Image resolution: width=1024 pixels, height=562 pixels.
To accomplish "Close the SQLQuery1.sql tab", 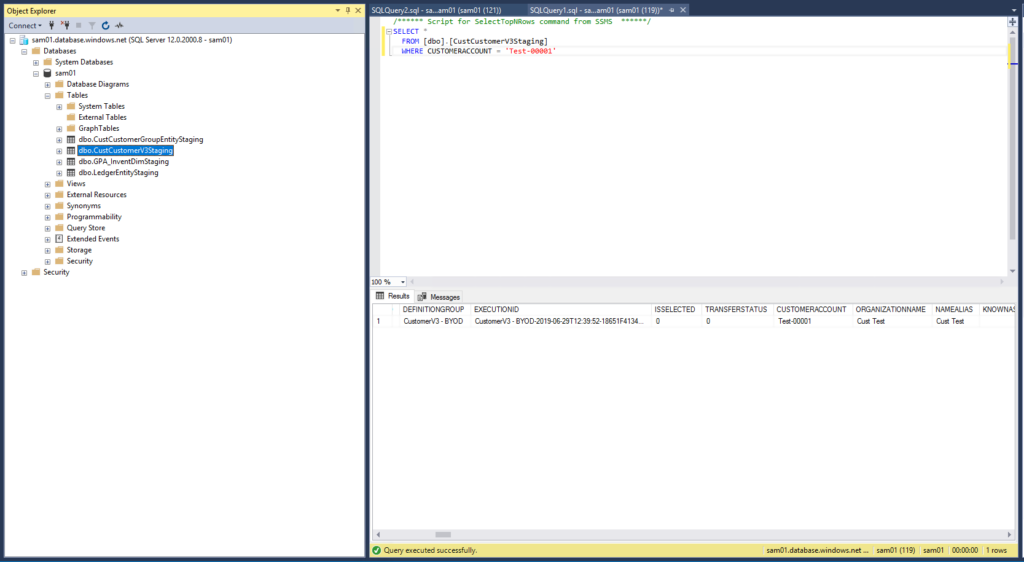I will [683, 10].
